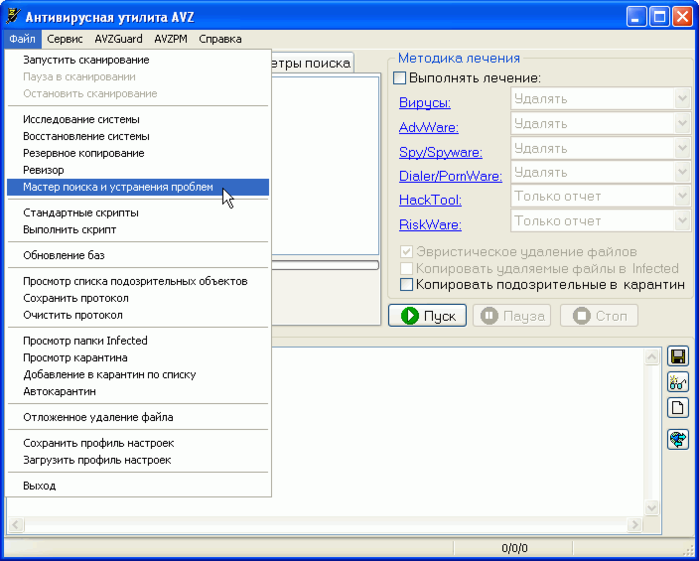Click the 0/0/0 status bar counter
The width and height of the screenshot is (699, 561).
point(514,548)
